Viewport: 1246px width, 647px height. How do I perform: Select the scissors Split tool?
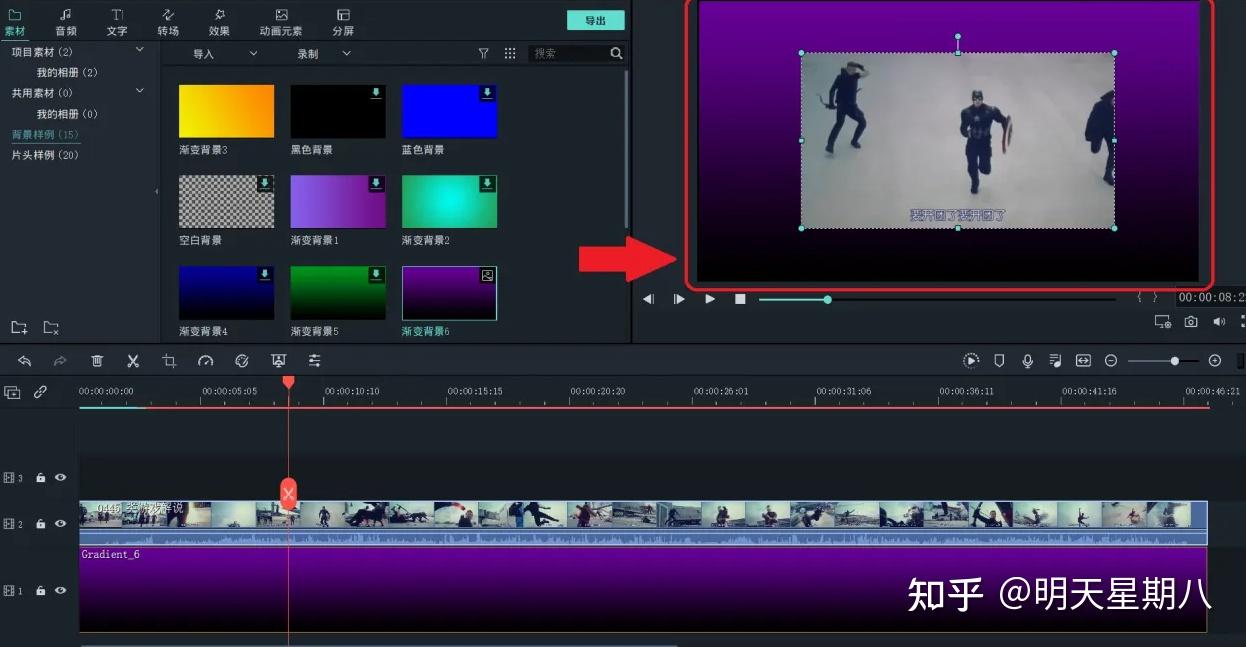coord(133,361)
